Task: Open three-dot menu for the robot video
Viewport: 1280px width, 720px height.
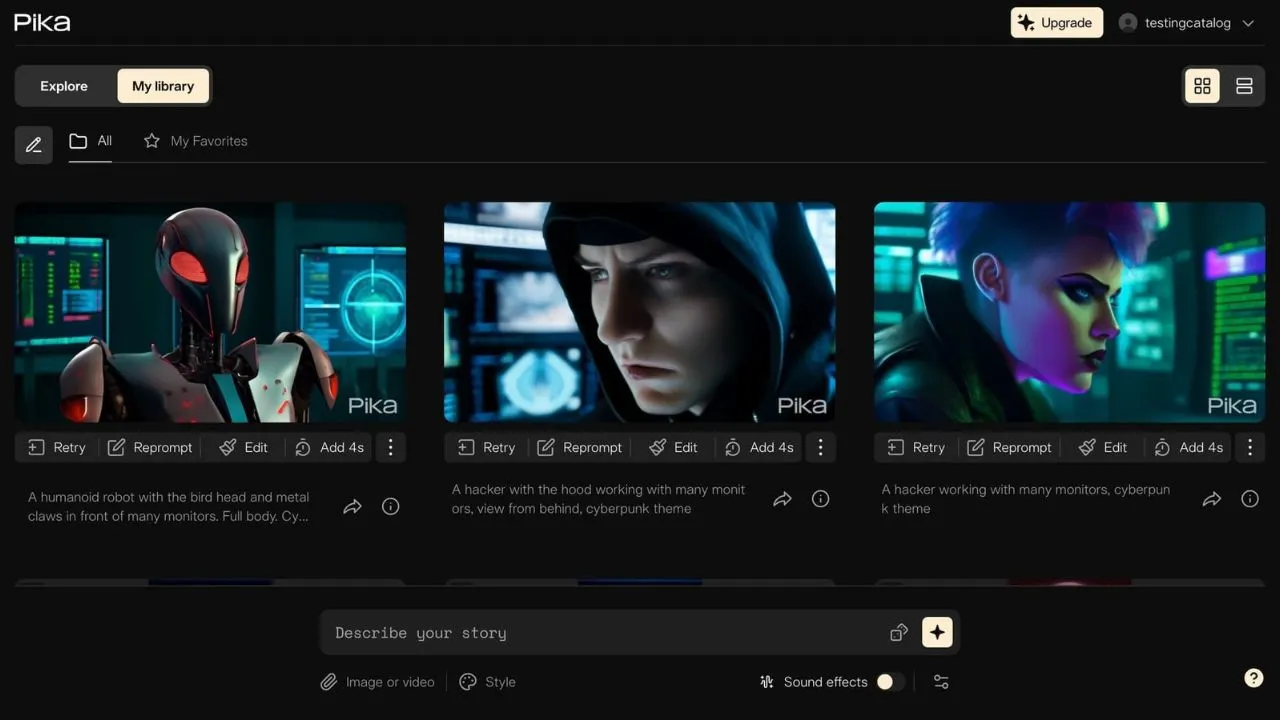Action: (391, 447)
